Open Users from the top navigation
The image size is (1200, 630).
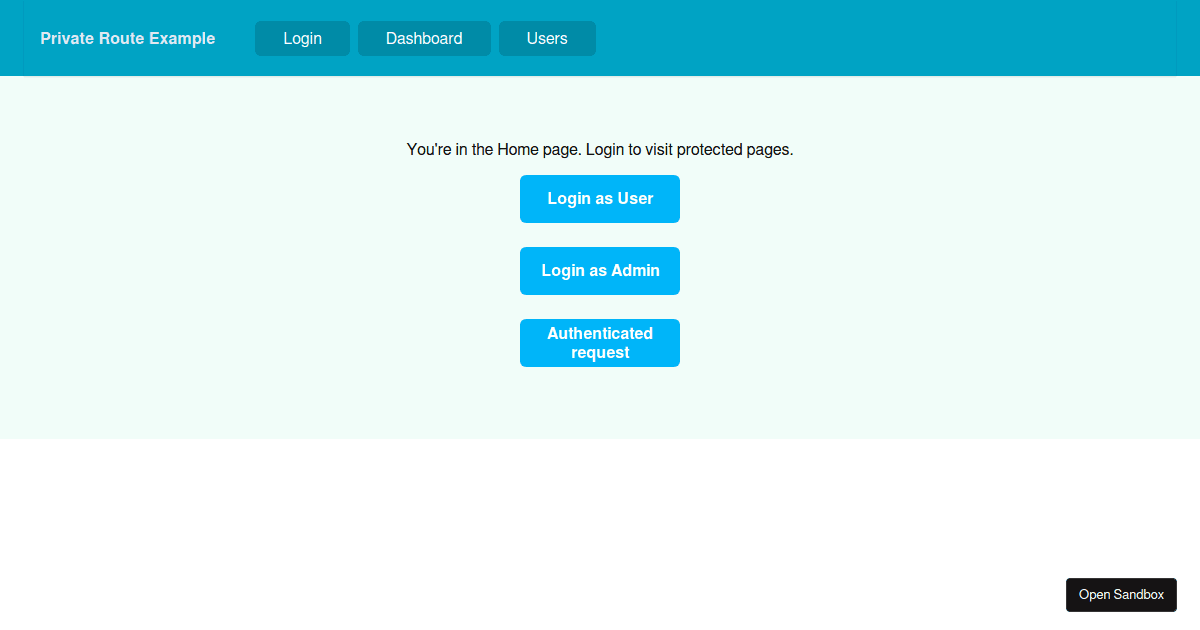(547, 38)
